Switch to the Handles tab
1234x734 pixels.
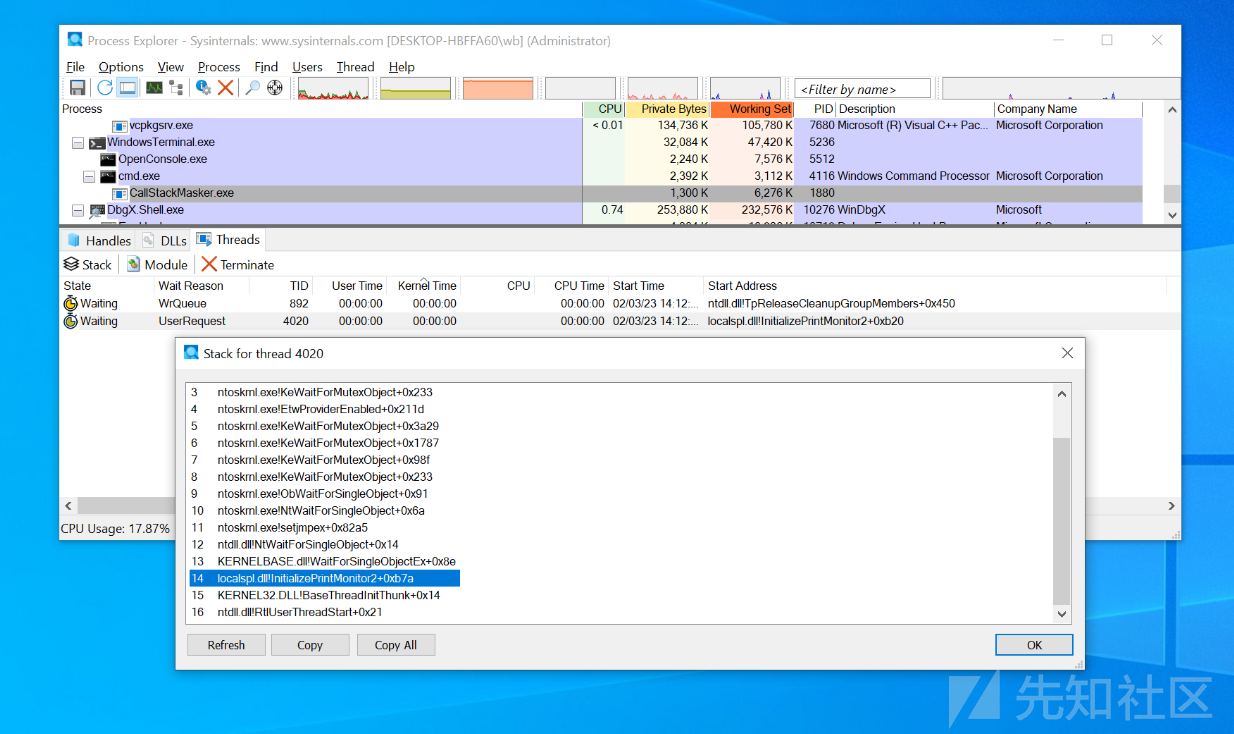click(99, 241)
